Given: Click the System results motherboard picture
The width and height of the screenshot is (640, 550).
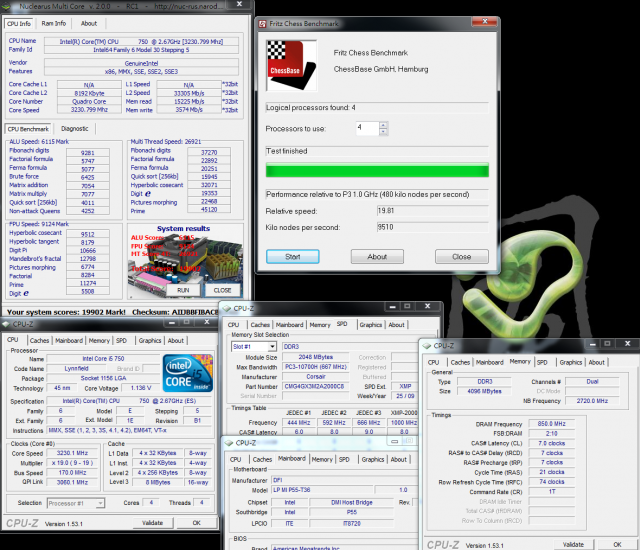Looking at the screenshot, I should (x=186, y=261).
